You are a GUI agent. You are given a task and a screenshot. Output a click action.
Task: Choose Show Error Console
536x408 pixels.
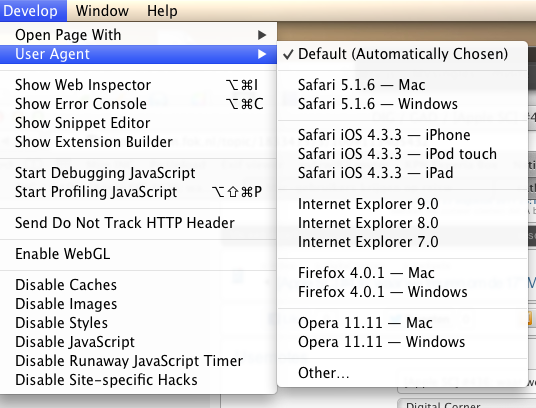[138, 104]
